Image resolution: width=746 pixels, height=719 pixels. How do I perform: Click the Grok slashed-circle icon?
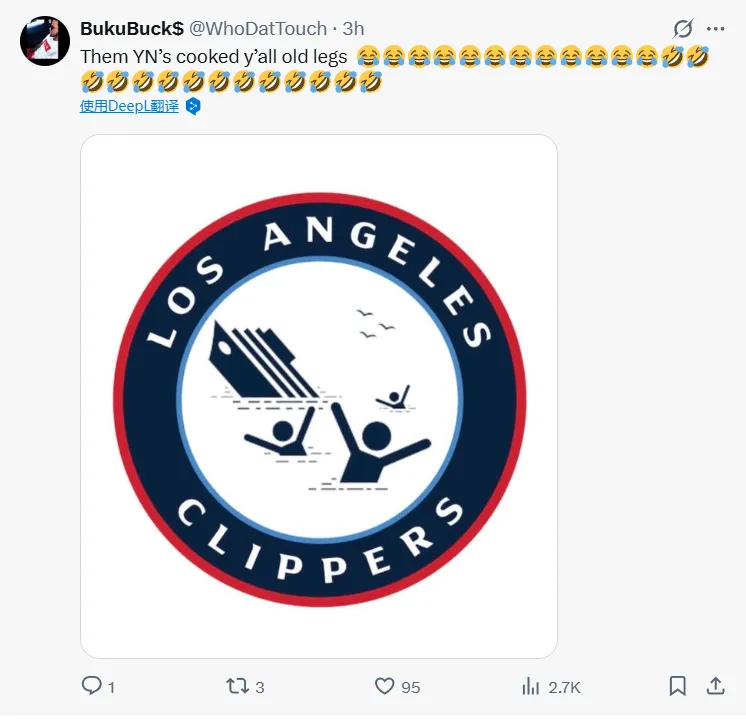pos(683,29)
